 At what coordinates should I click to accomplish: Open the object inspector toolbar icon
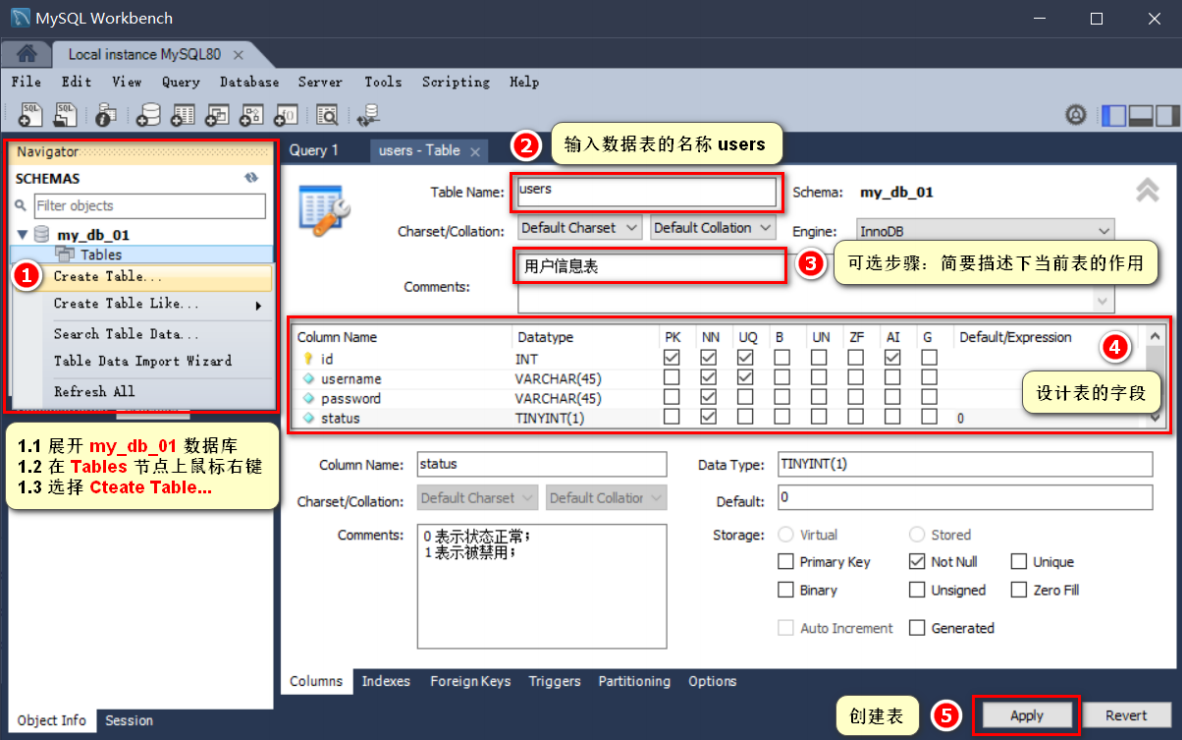(x=106, y=115)
